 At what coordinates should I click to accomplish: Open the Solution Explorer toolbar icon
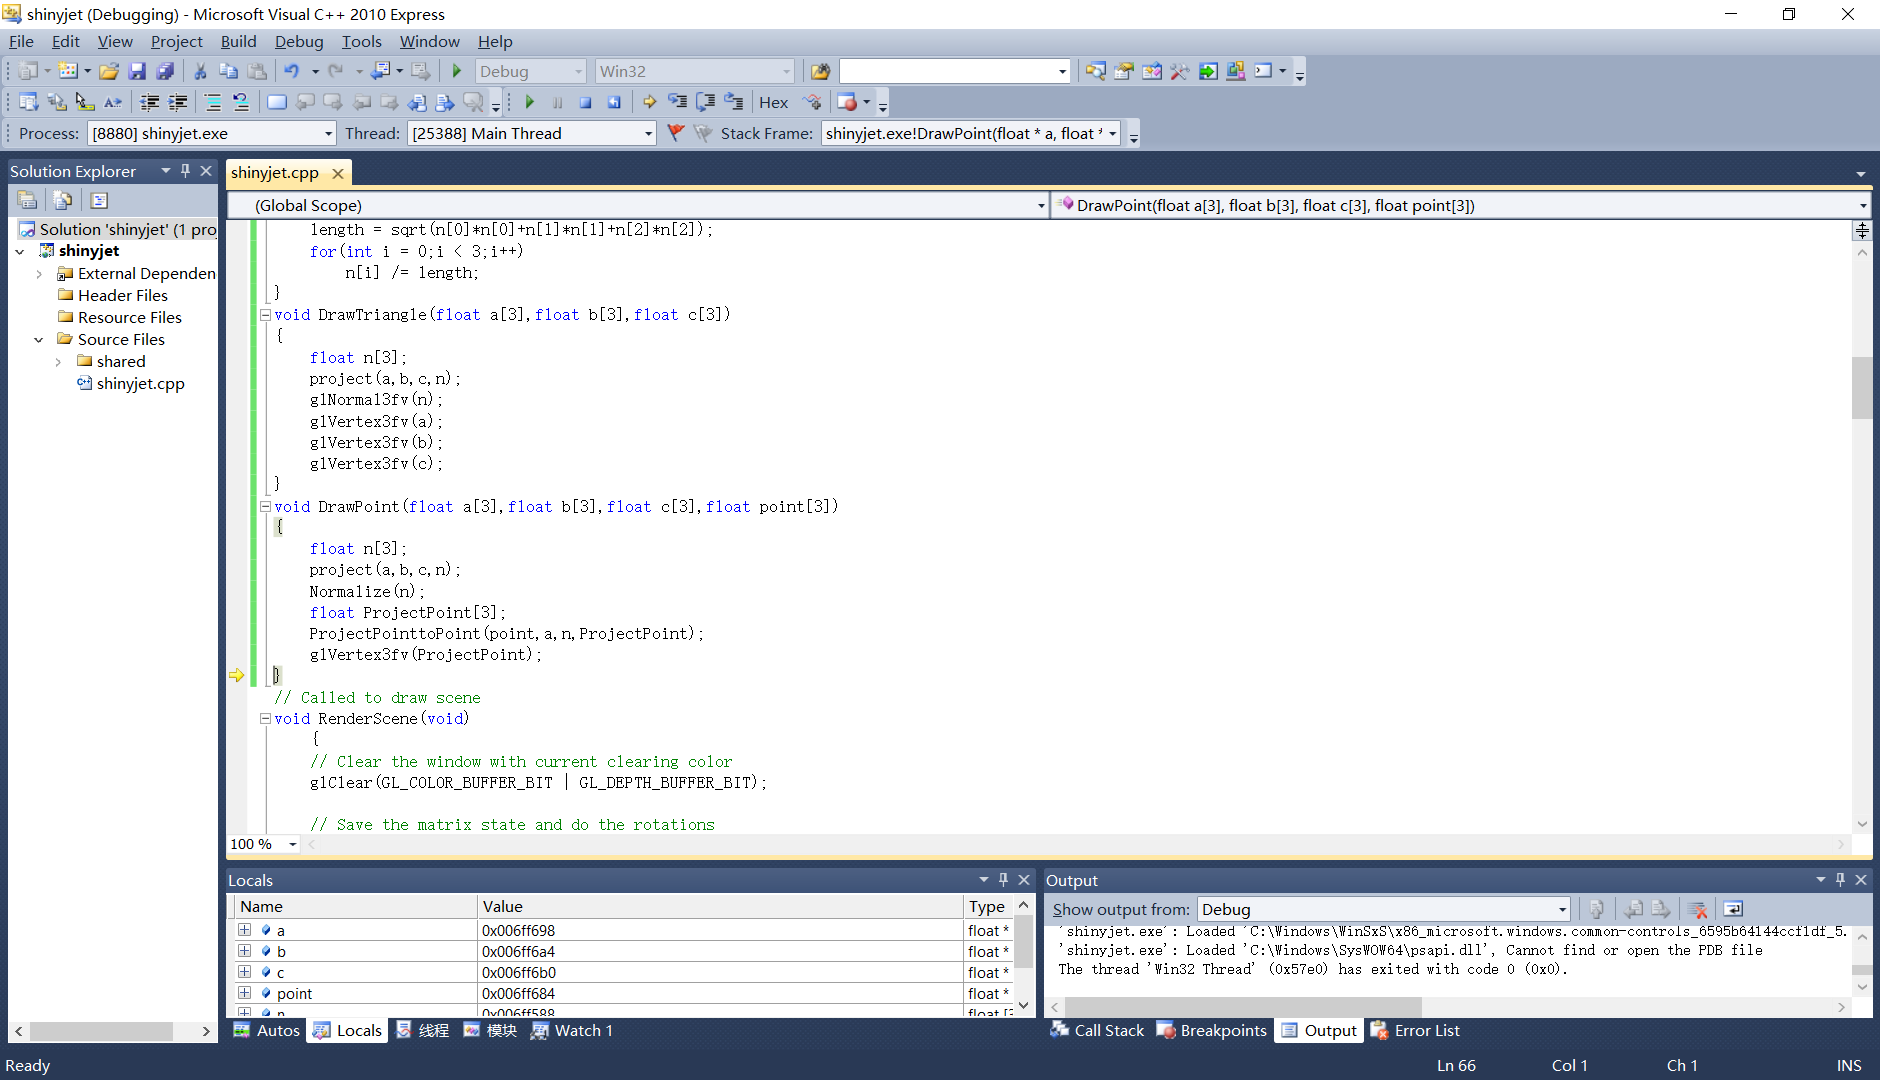click(x=1096, y=71)
